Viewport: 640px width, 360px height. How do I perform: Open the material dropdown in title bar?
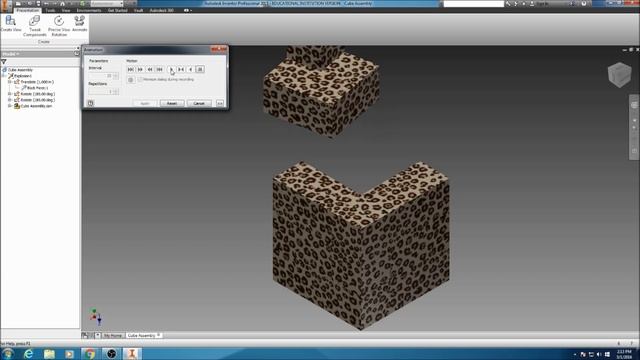click(107, 4)
